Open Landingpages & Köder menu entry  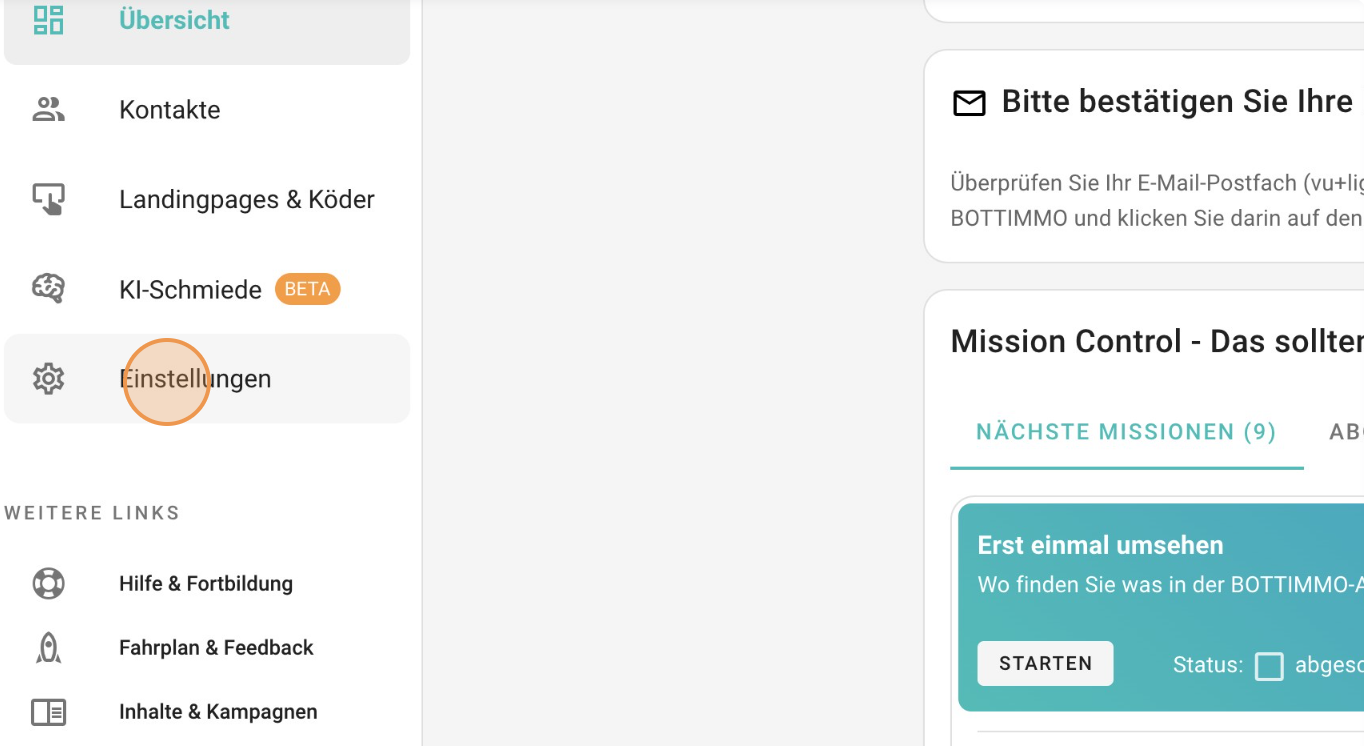click(x=246, y=199)
